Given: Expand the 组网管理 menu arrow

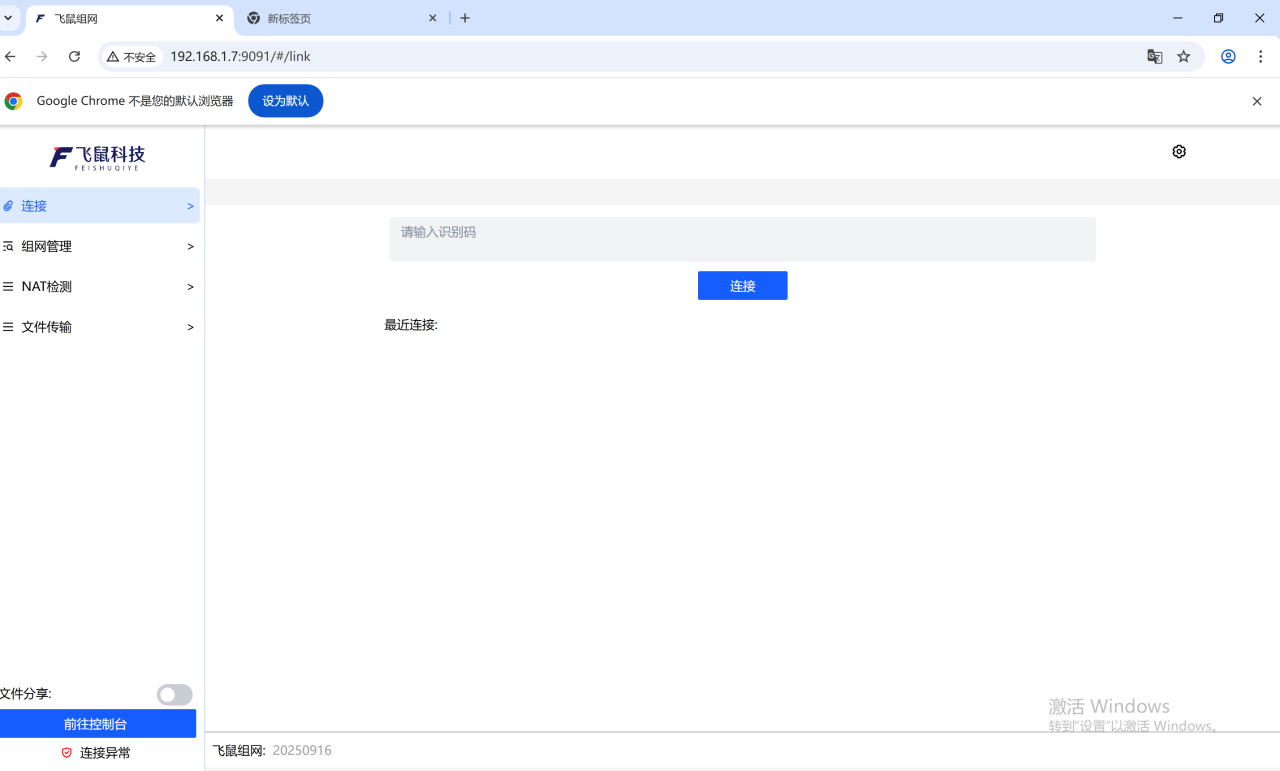Looking at the screenshot, I should point(190,247).
